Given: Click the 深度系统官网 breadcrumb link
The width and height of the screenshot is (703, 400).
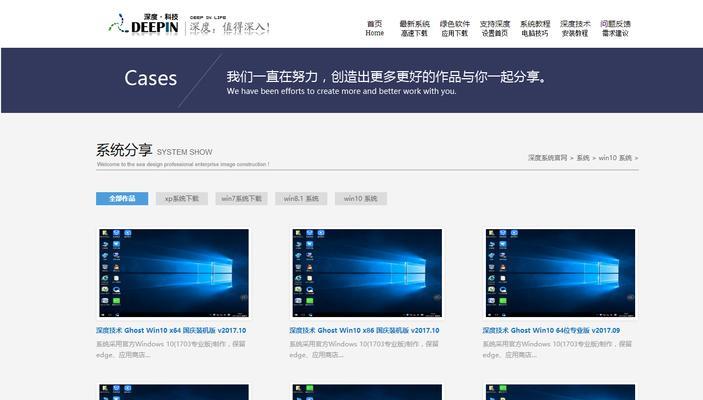Looking at the screenshot, I should coord(547,158).
